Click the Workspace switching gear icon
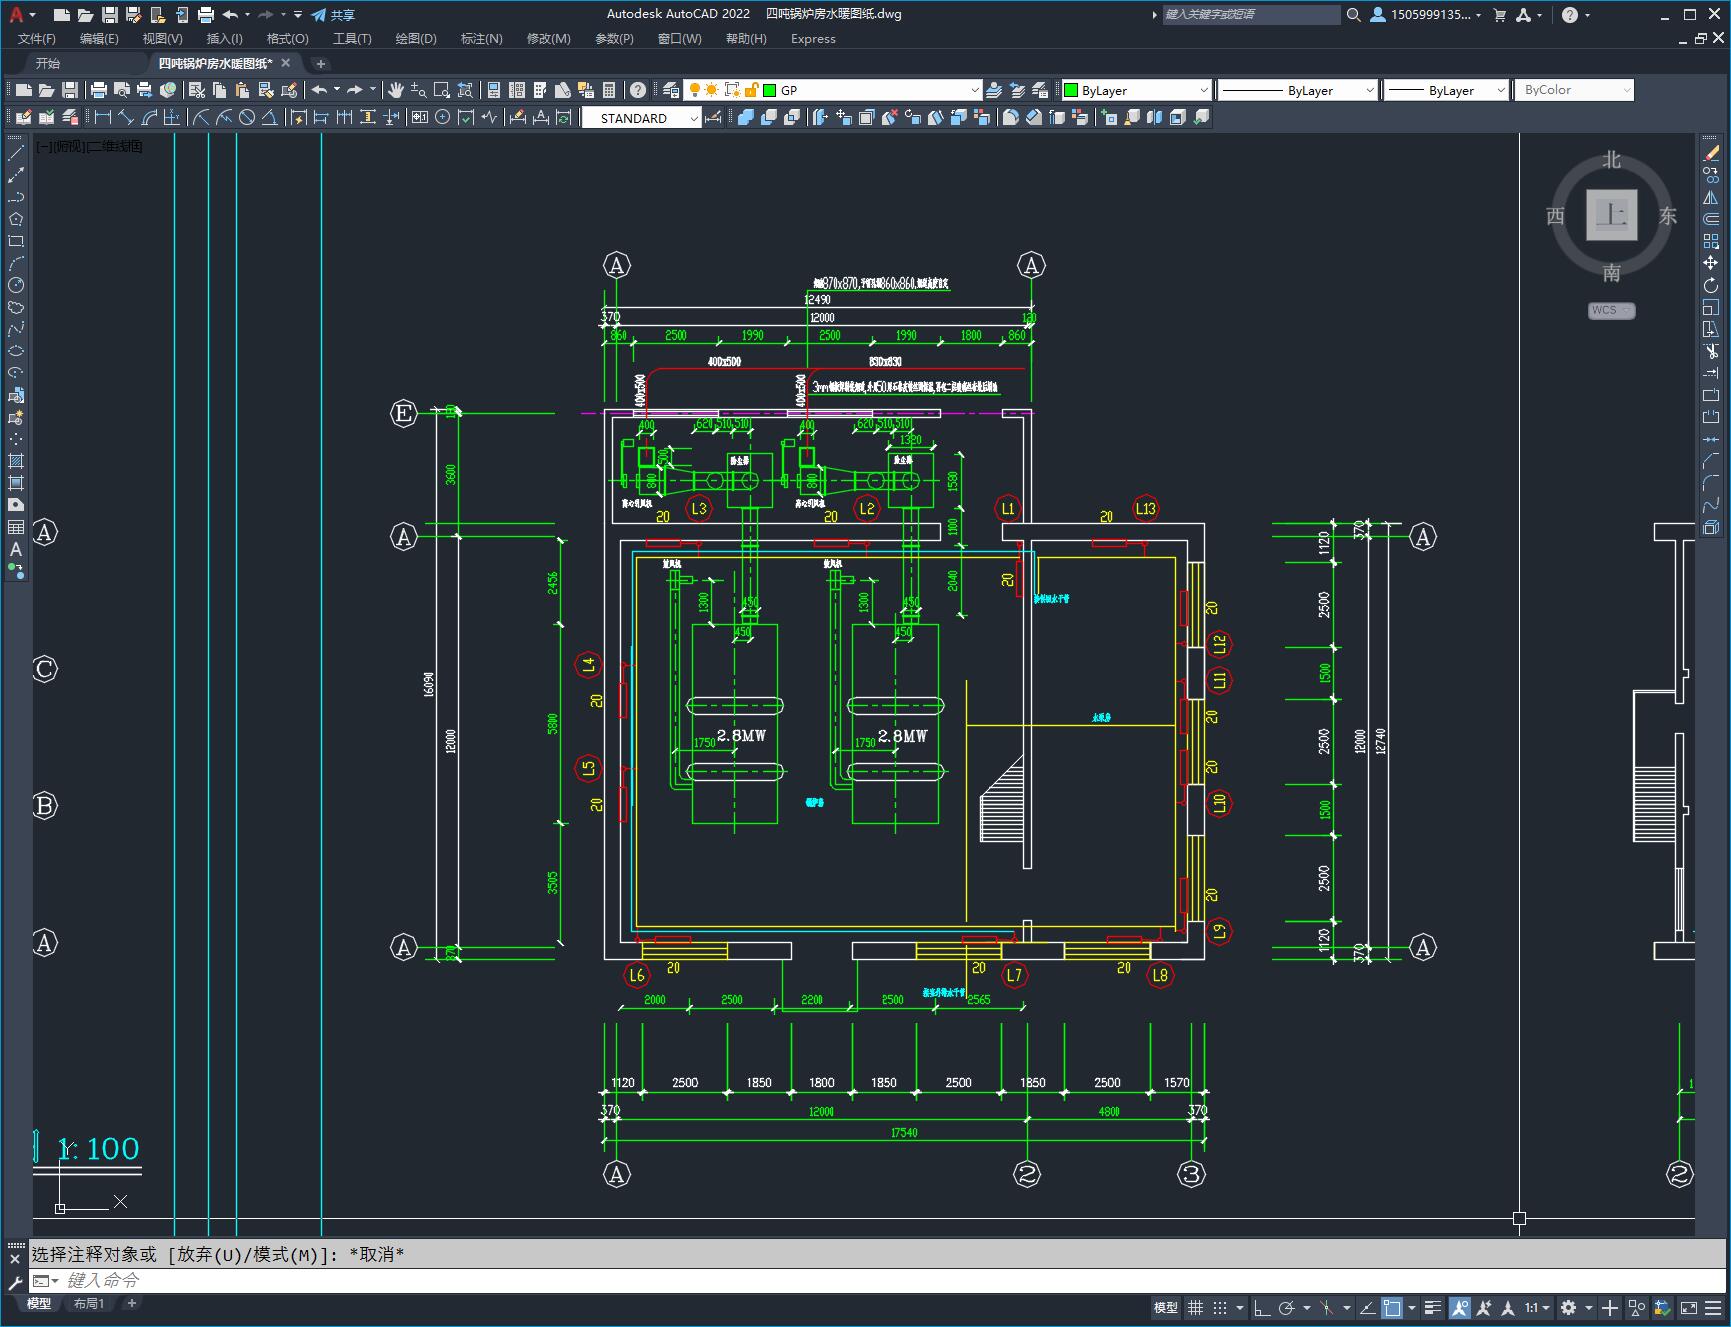This screenshot has height=1327, width=1731. coord(1569,1307)
